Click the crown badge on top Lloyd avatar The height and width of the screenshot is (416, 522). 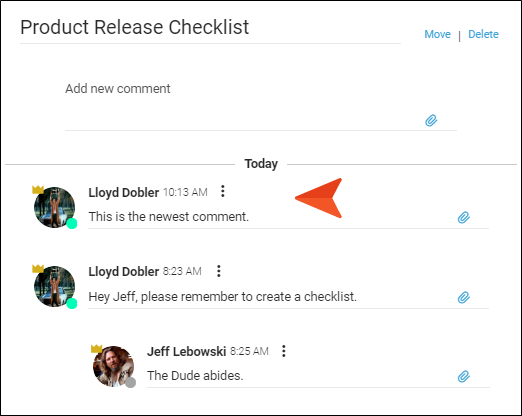click(38, 190)
